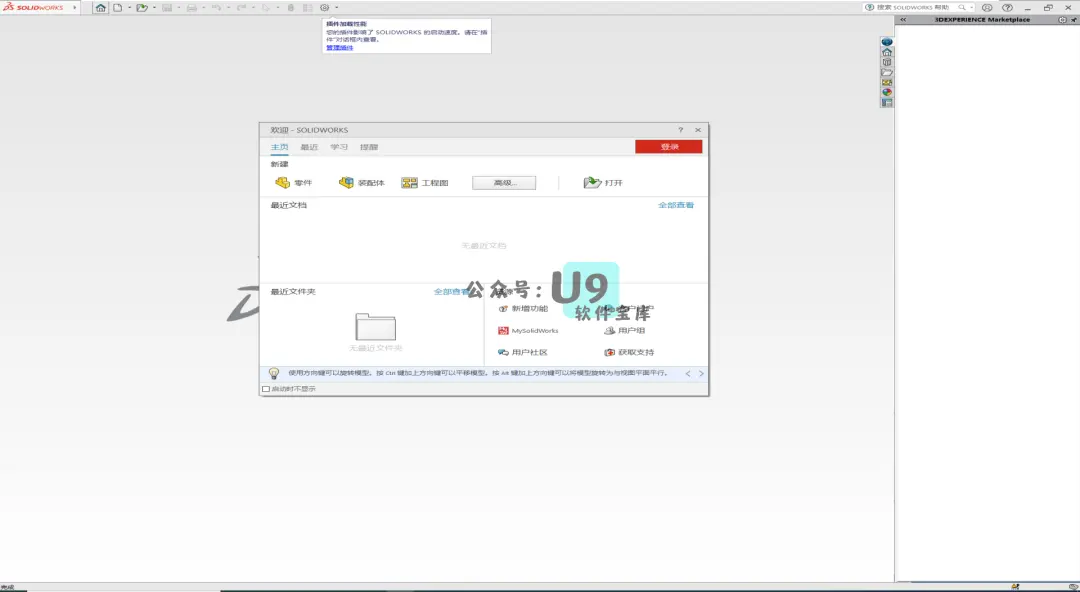Image resolution: width=1080 pixels, height=592 pixels.
Task: Click the help question mark in the Welcome dialog
Action: (681, 130)
